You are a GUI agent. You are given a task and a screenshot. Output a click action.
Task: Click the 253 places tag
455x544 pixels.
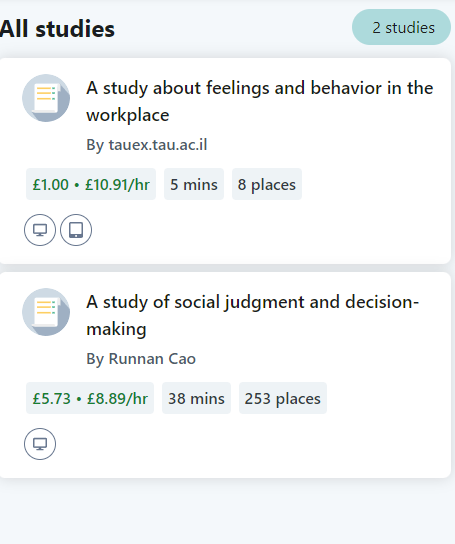[283, 398]
